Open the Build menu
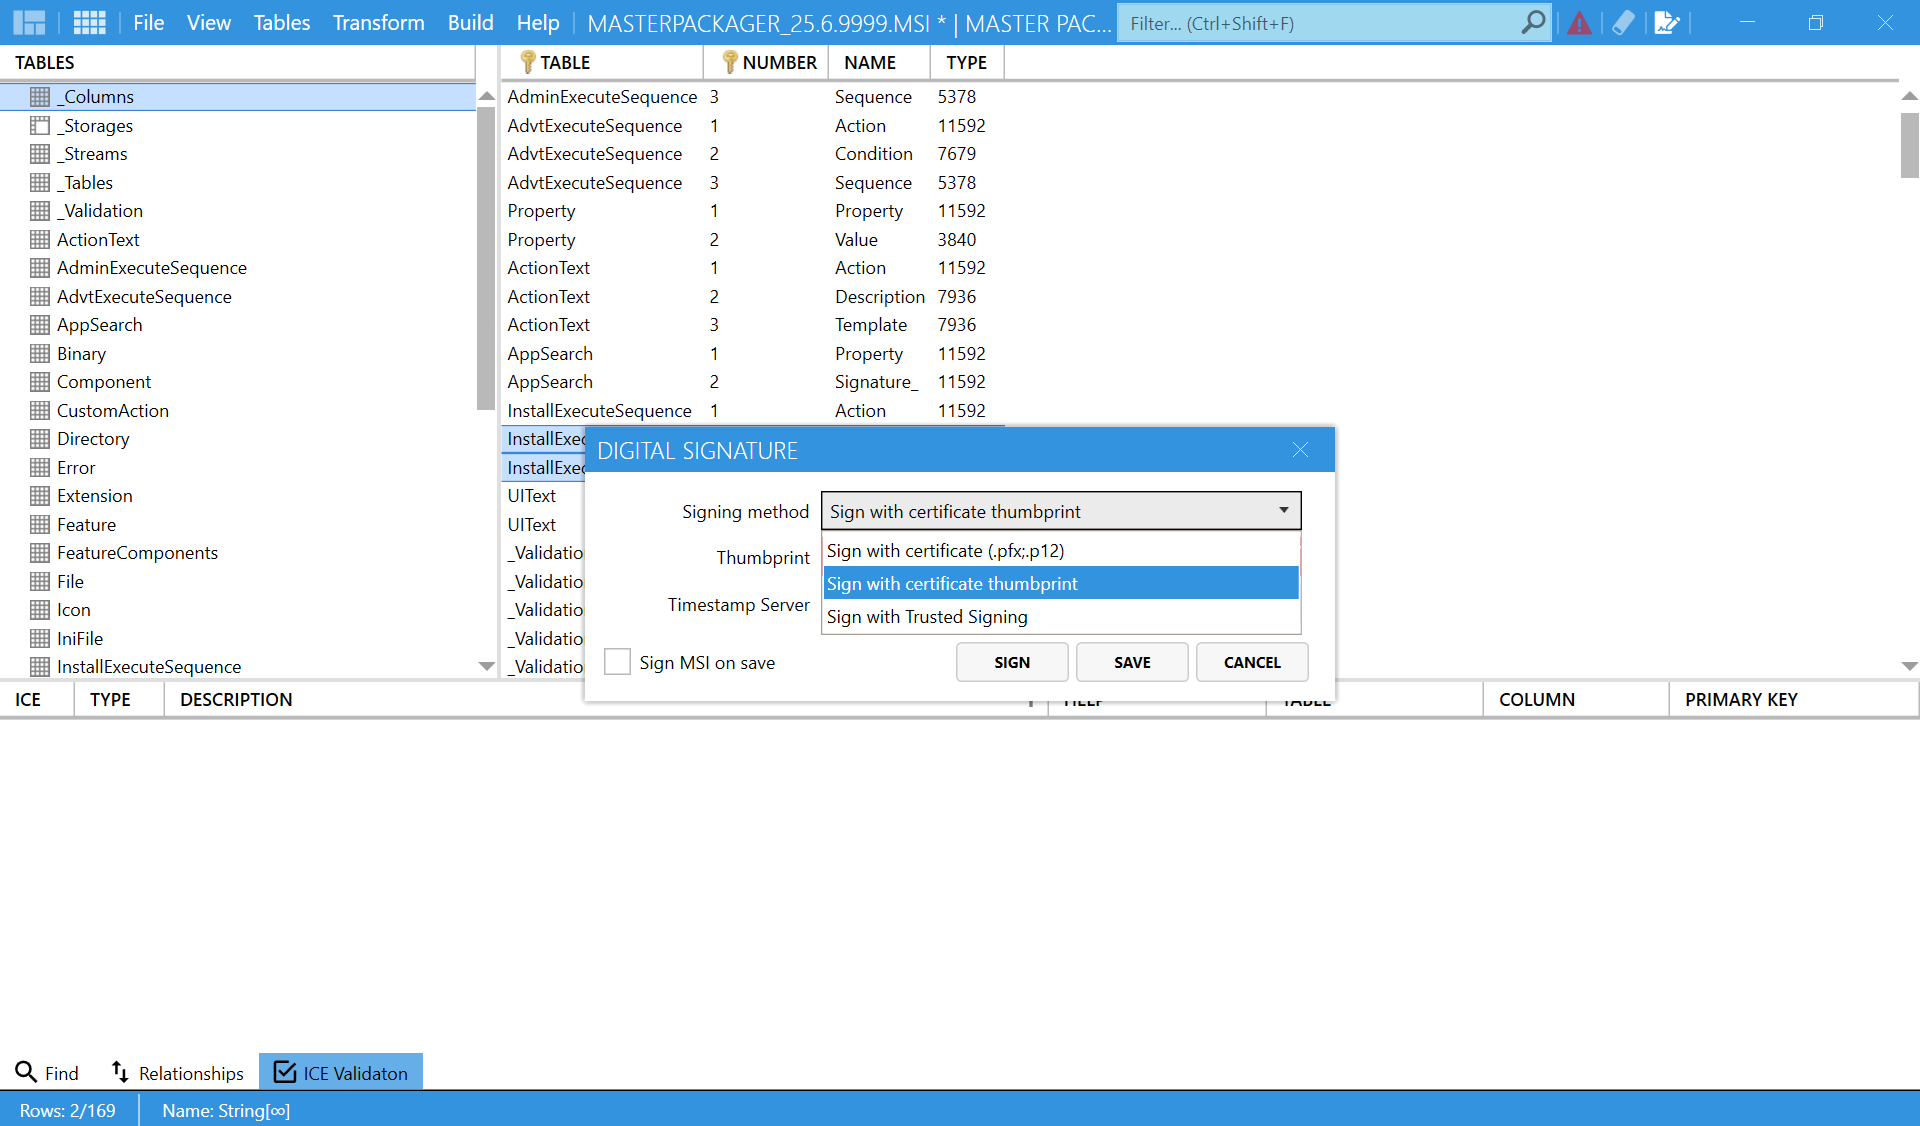The height and width of the screenshot is (1126, 1920). coord(470,22)
